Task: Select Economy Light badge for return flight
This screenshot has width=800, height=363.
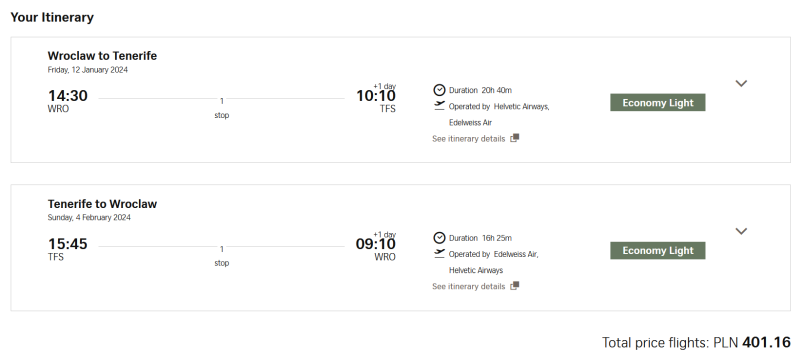Action: [658, 251]
